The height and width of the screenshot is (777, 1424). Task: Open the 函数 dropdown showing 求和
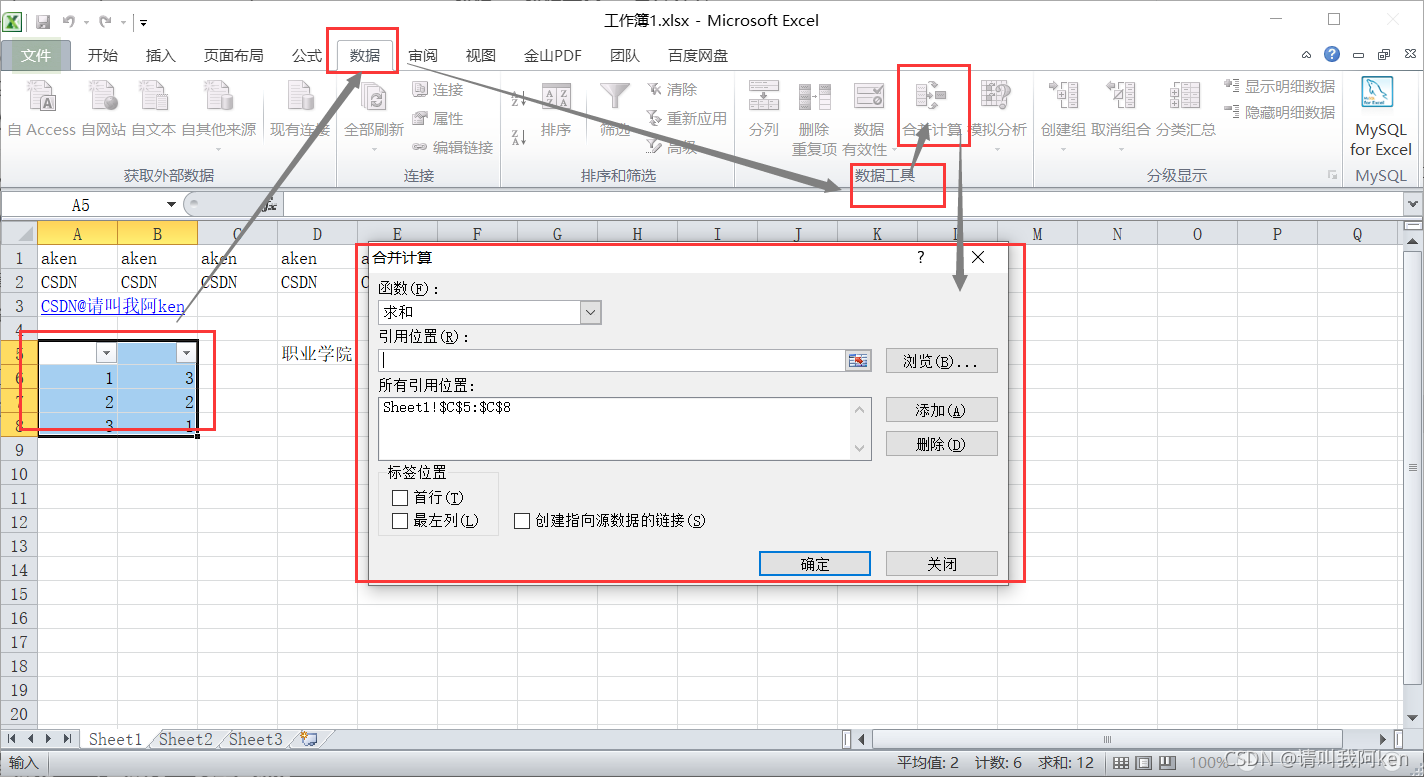coord(591,312)
